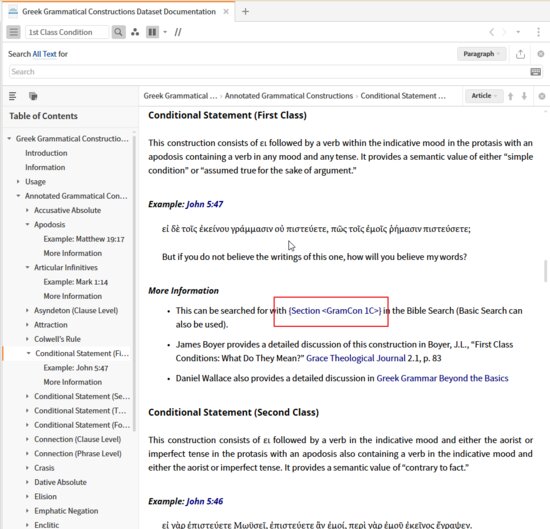Open the visual filters three-dots cluster icon

(x=135, y=32)
